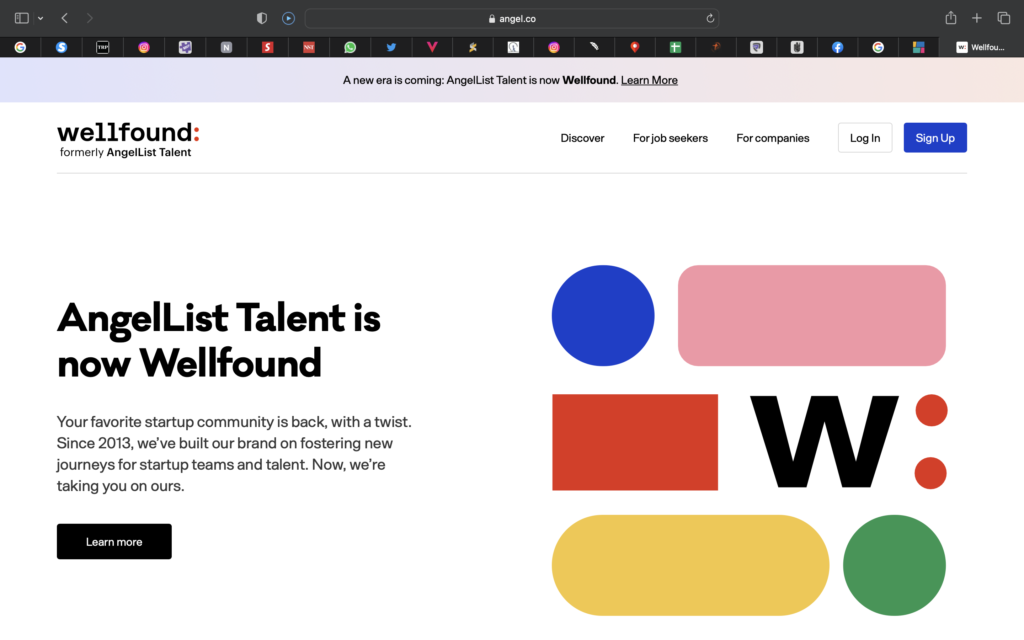The height and width of the screenshot is (640, 1024).
Task: Switch to the Facebook tab
Action: coord(837,47)
